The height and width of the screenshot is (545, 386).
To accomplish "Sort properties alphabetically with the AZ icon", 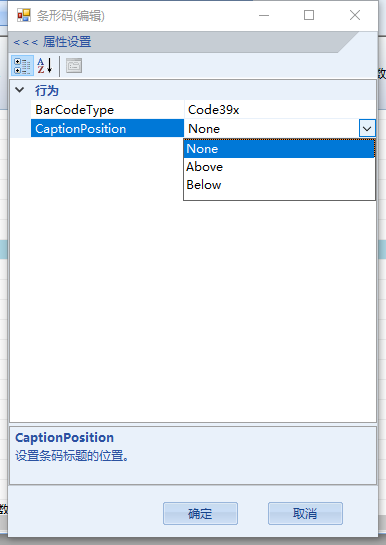I will click(45, 66).
